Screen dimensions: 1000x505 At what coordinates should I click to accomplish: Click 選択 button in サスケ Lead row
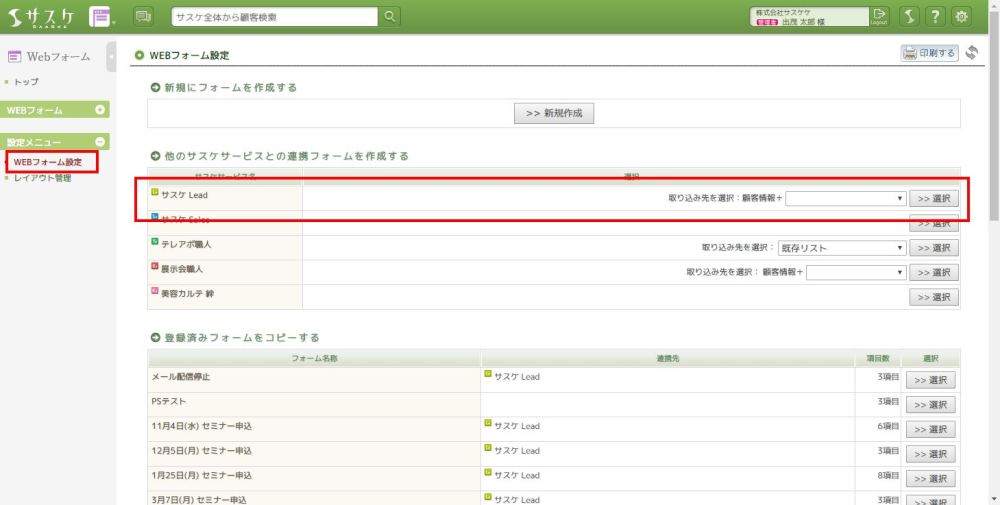point(934,198)
